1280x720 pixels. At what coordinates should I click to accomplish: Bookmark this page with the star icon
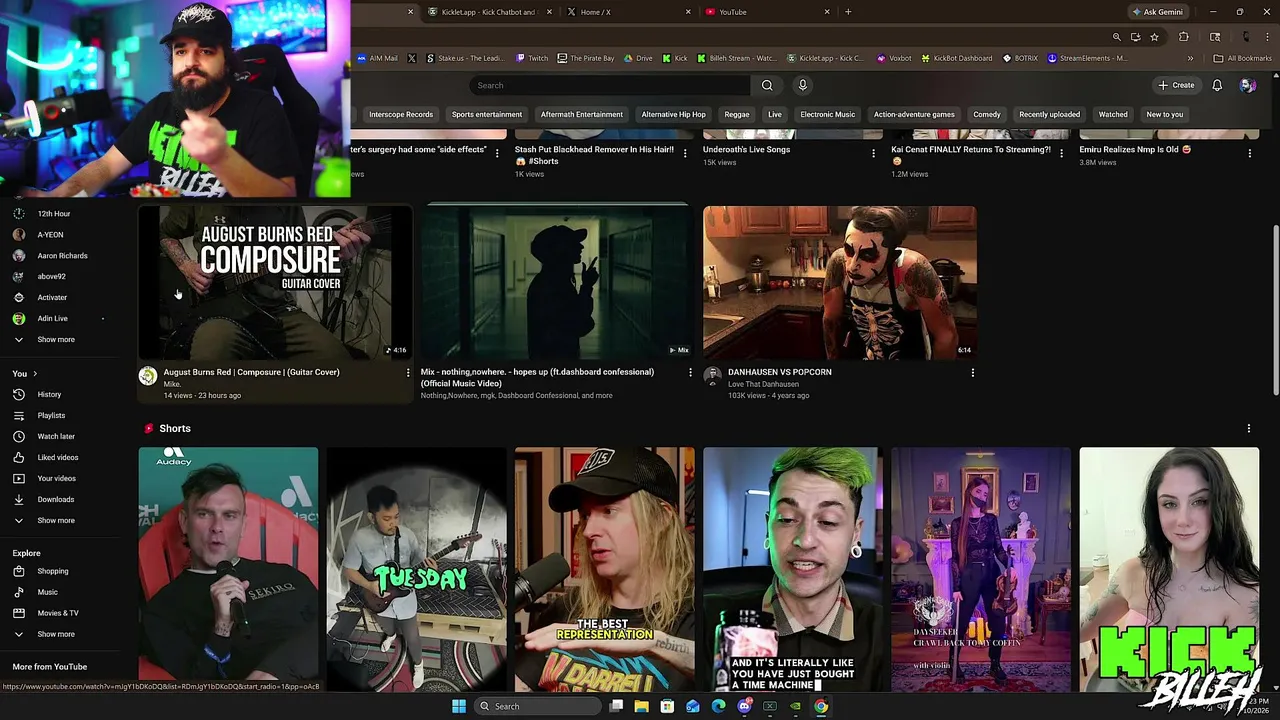tap(1154, 37)
